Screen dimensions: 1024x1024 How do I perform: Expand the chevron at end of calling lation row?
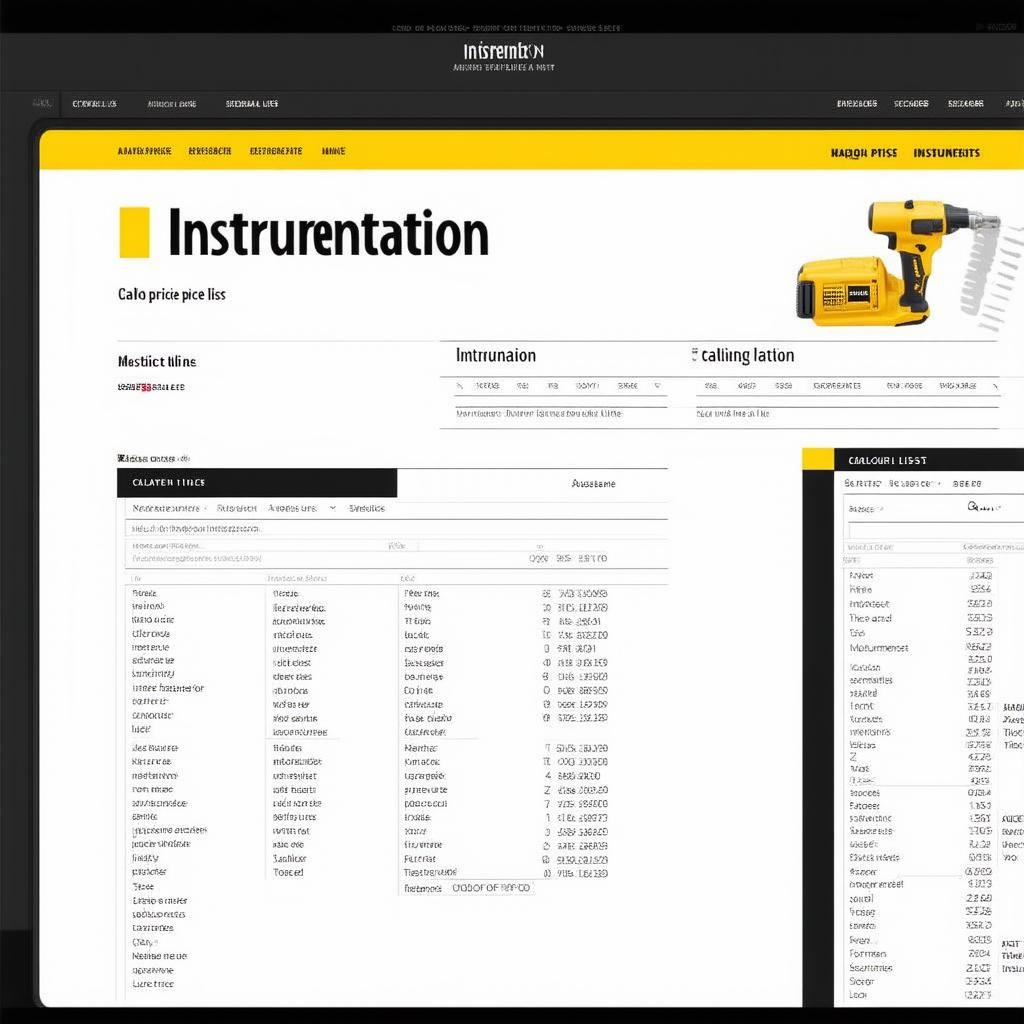995,385
